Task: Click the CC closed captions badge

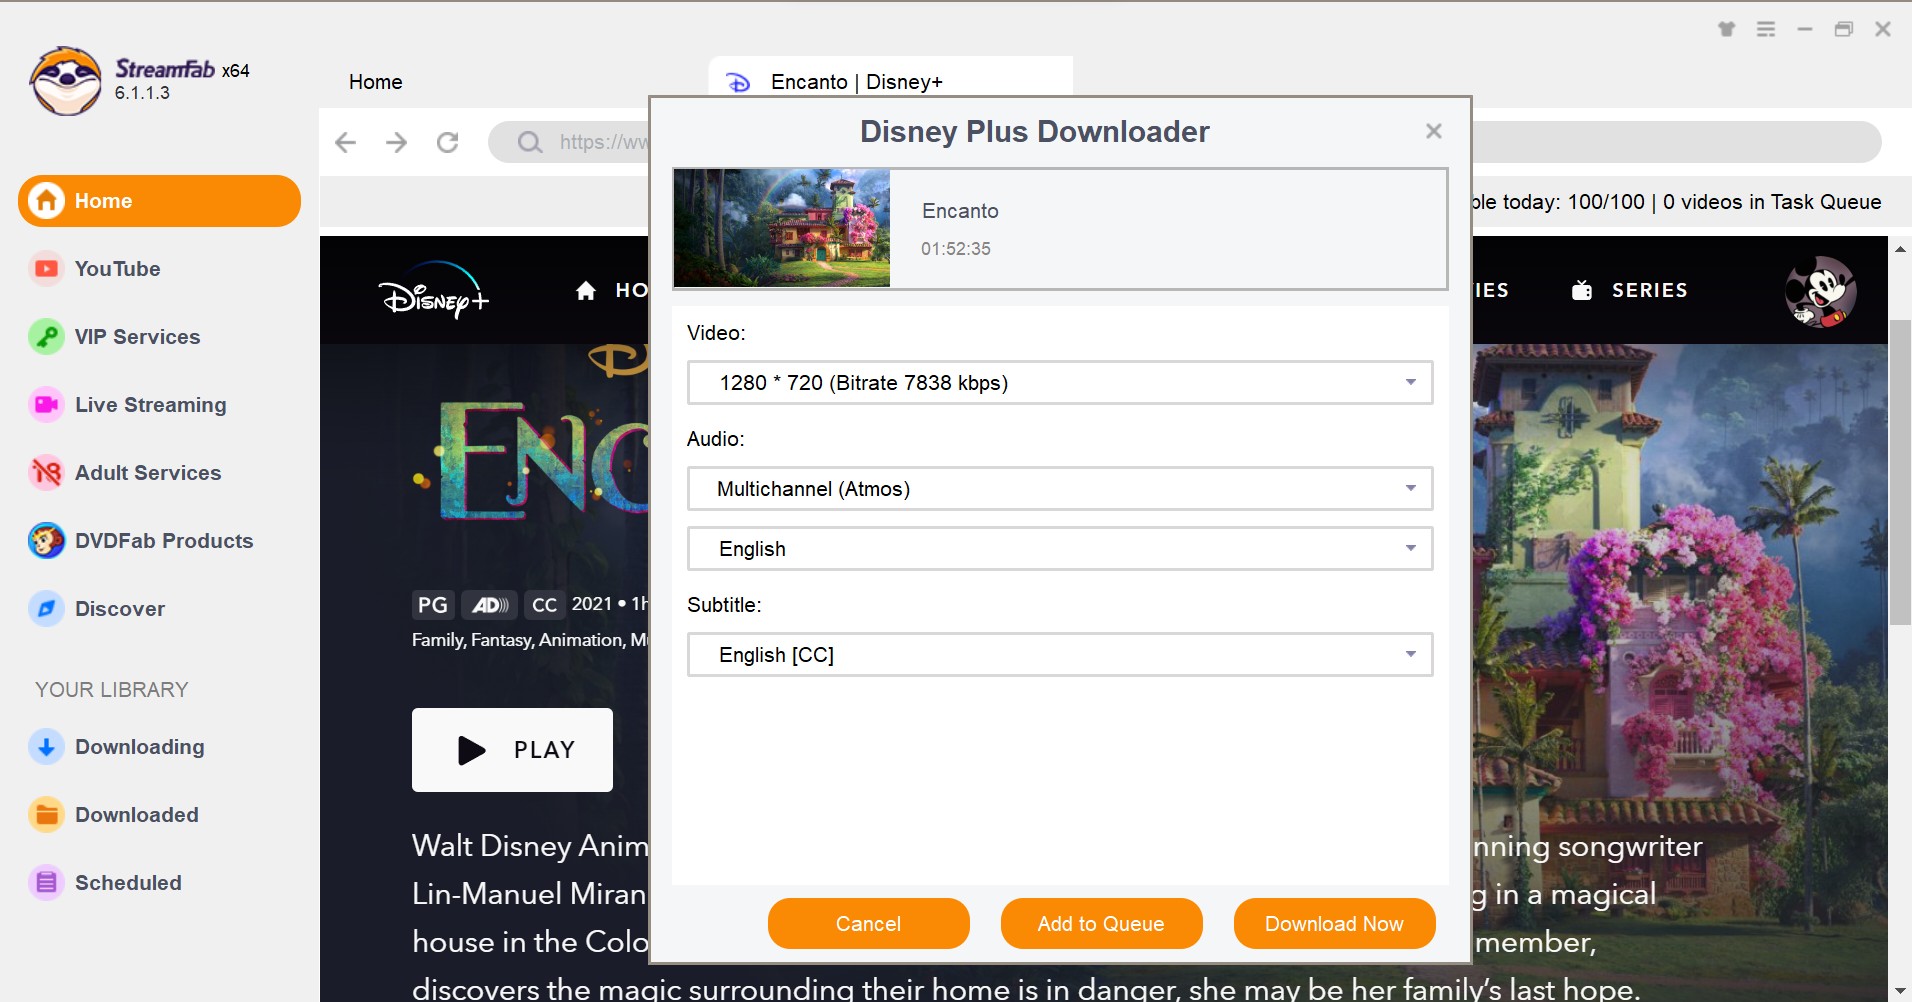Action: pyautogui.click(x=544, y=605)
